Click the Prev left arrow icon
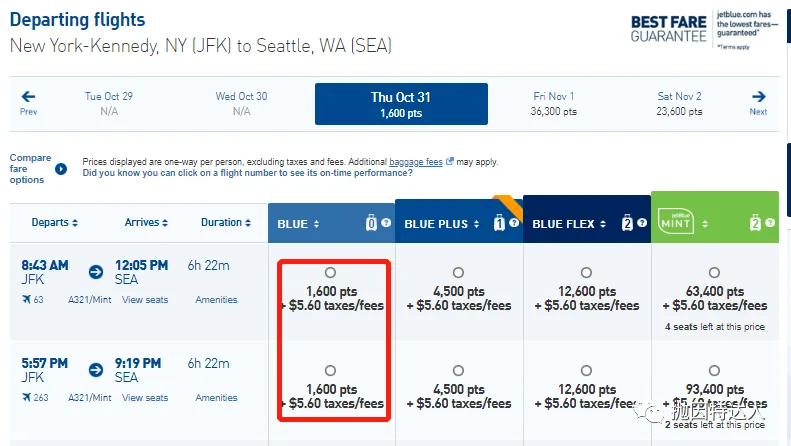The image size is (791, 446). 28,96
